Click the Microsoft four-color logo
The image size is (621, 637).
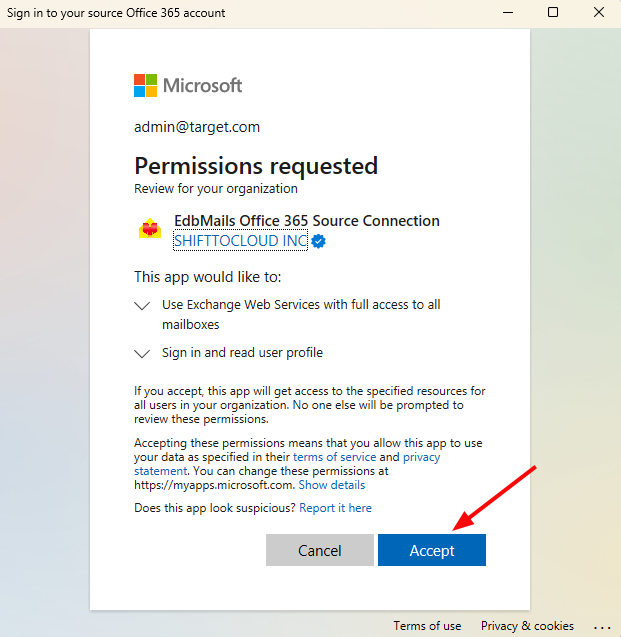[x=145, y=85]
